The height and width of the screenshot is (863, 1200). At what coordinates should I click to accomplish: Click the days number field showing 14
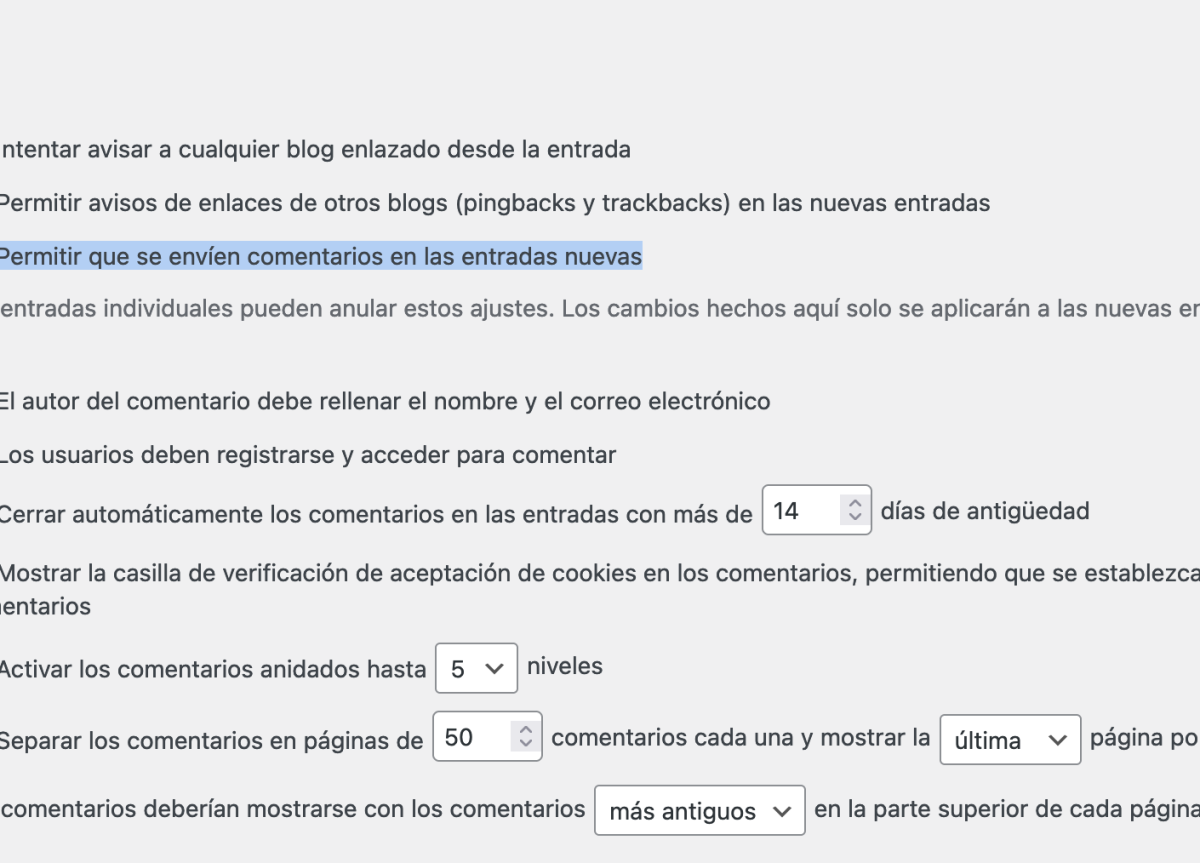(816, 511)
